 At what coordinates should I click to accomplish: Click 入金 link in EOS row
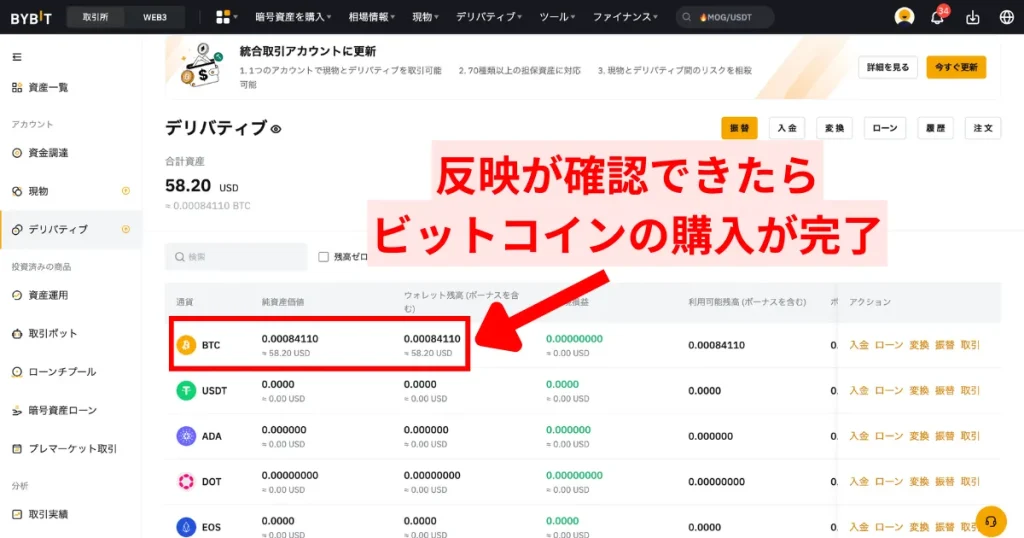(859, 527)
